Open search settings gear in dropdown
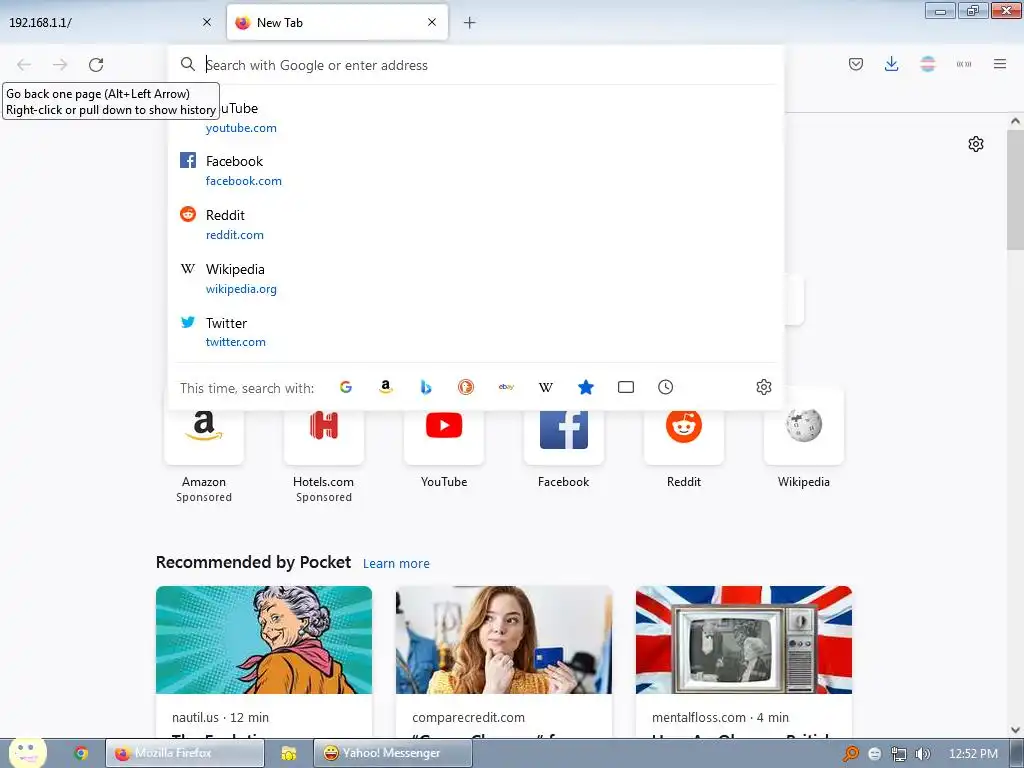 coord(763,387)
